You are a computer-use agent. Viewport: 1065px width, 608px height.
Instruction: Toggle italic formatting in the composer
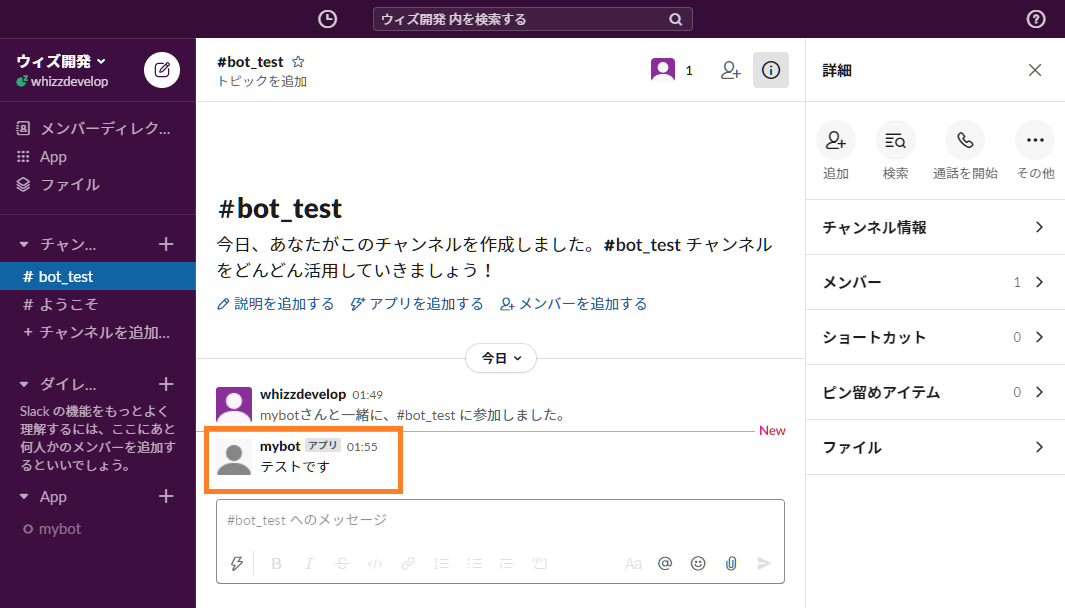[x=309, y=563]
